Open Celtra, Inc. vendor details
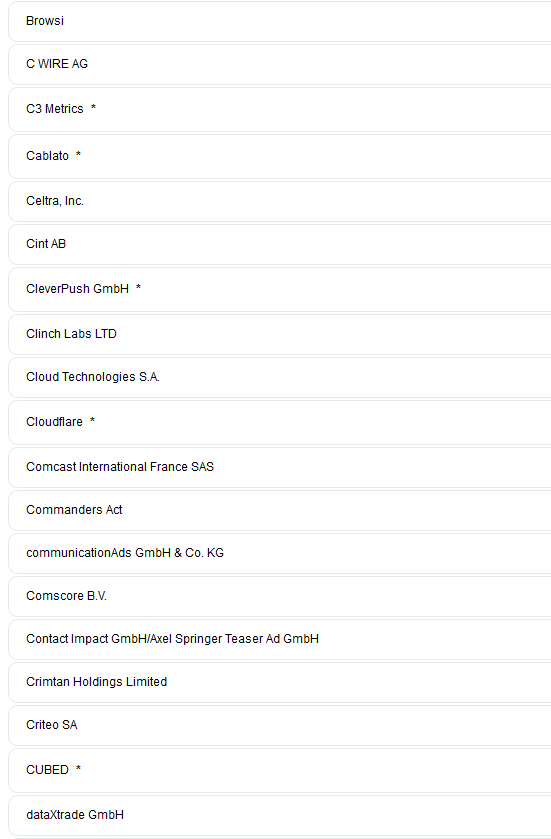Screen dimensions: 551x839 tap(280, 201)
